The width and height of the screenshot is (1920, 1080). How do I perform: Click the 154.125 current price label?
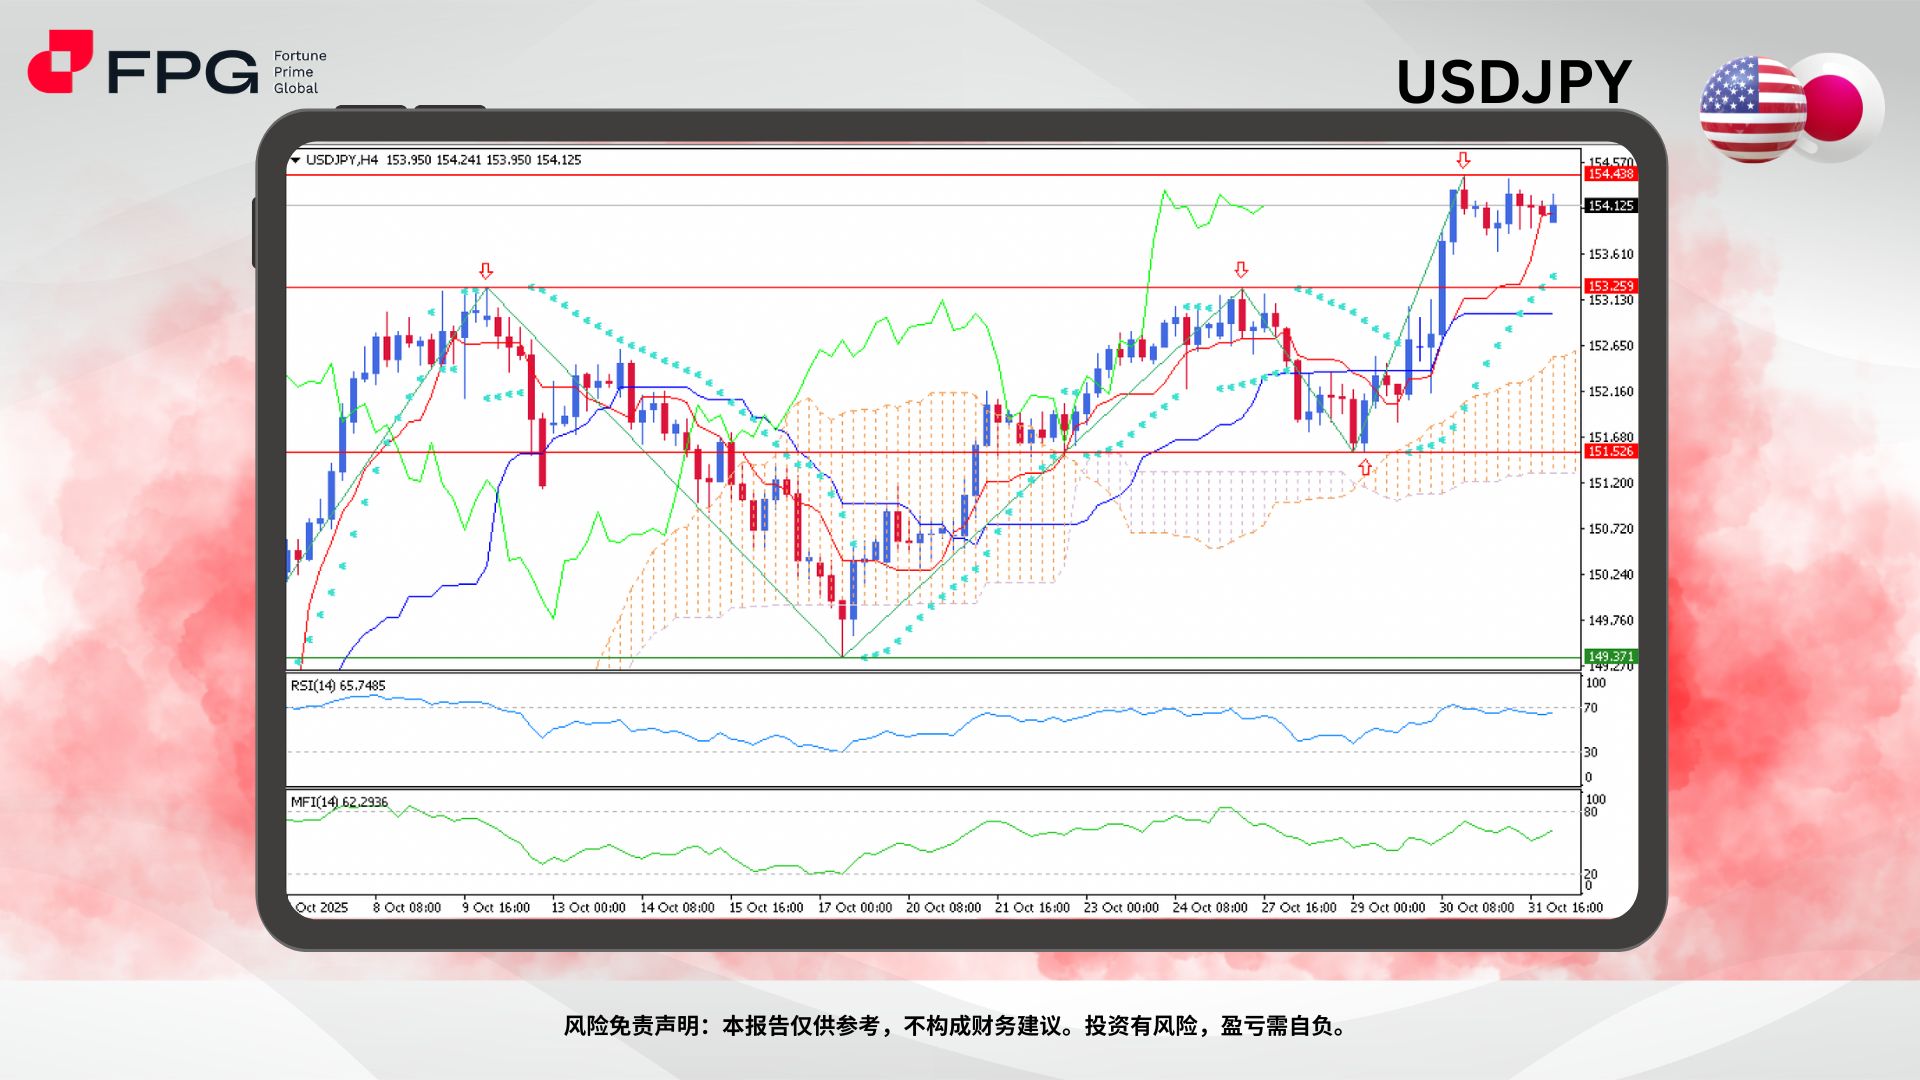click(1610, 206)
